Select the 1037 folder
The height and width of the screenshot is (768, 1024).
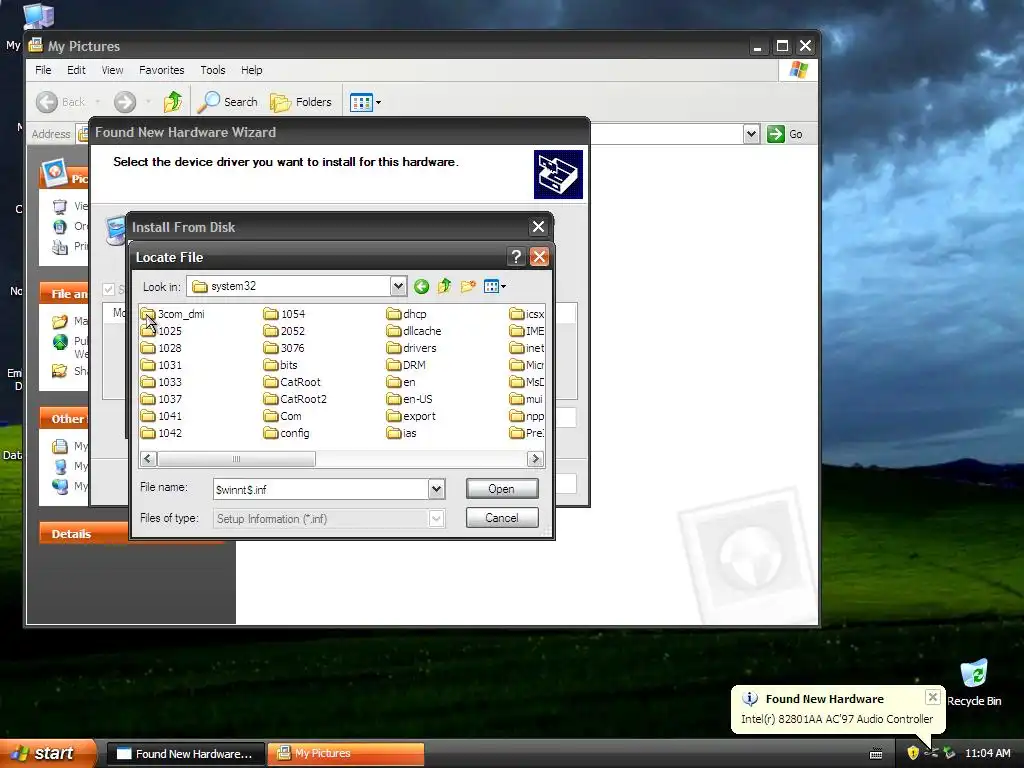(x=162, y=399)
